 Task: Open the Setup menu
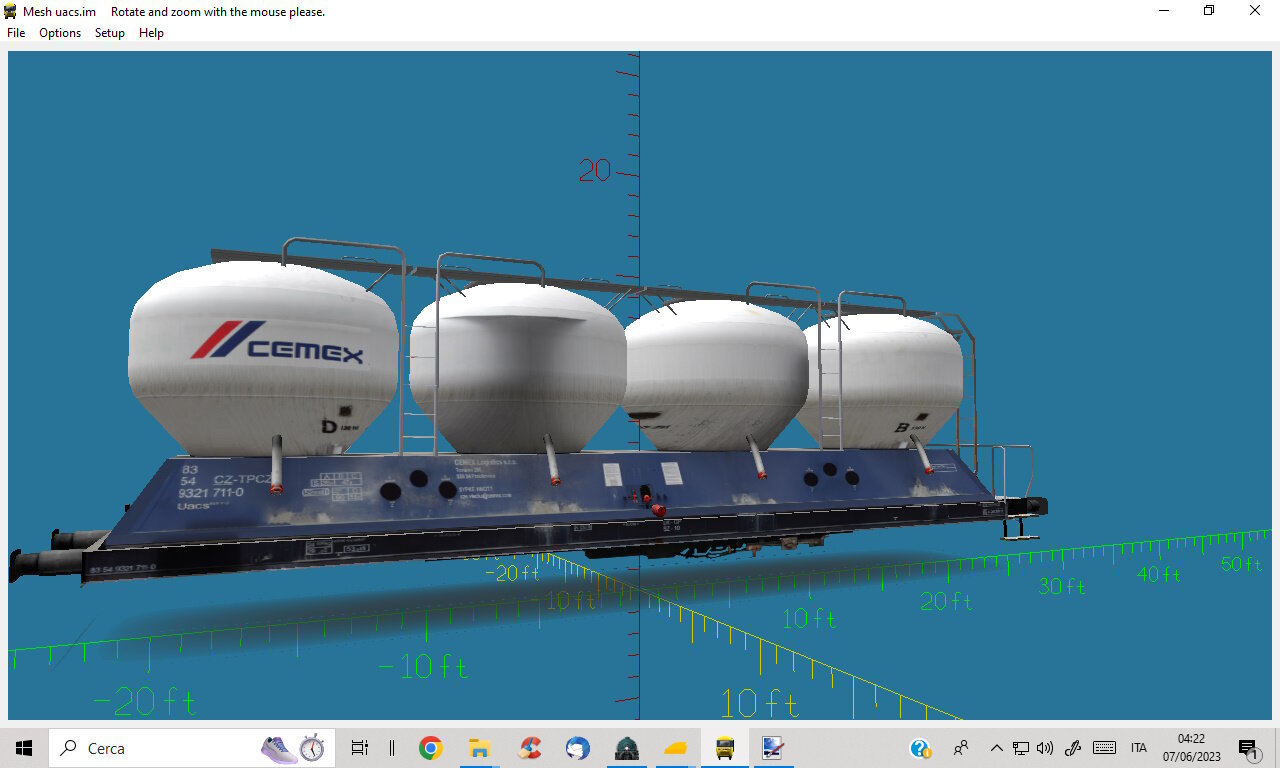(110, 33)
